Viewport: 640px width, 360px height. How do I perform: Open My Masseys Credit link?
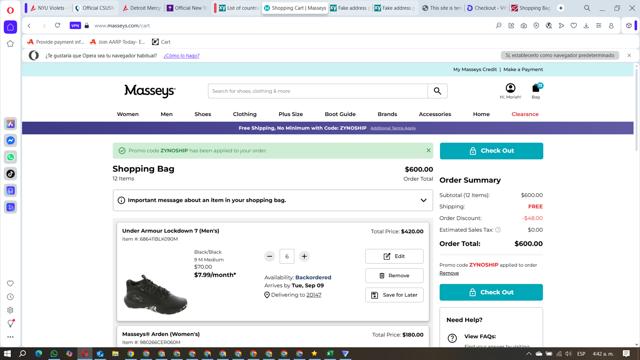tap(475, 69)
